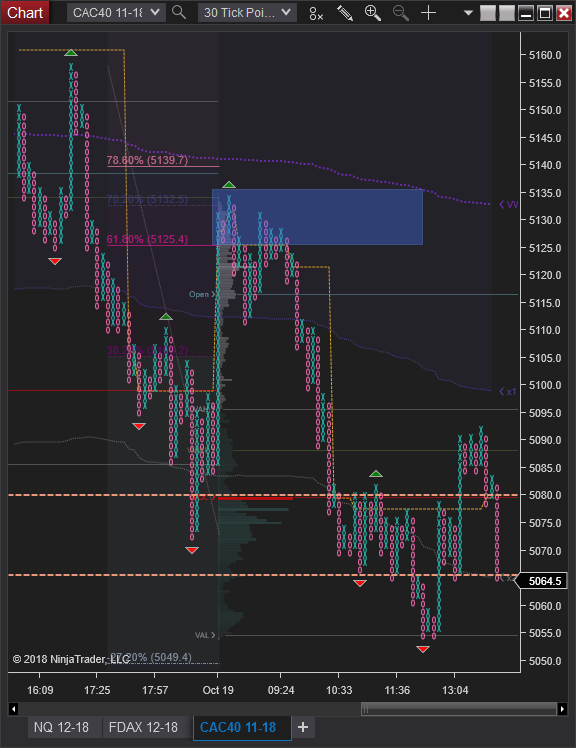Click the 13:04 time axis label

point(455,690)
